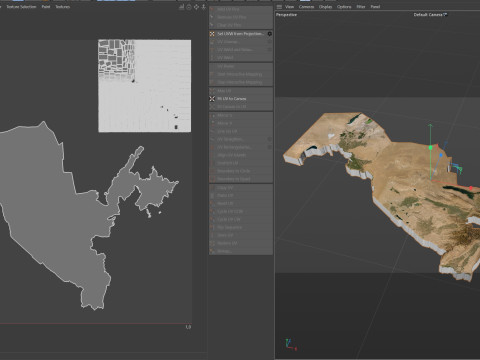Click the viewport hamburger menu icon
Viewport: 480px width, 360px height.
279,7
